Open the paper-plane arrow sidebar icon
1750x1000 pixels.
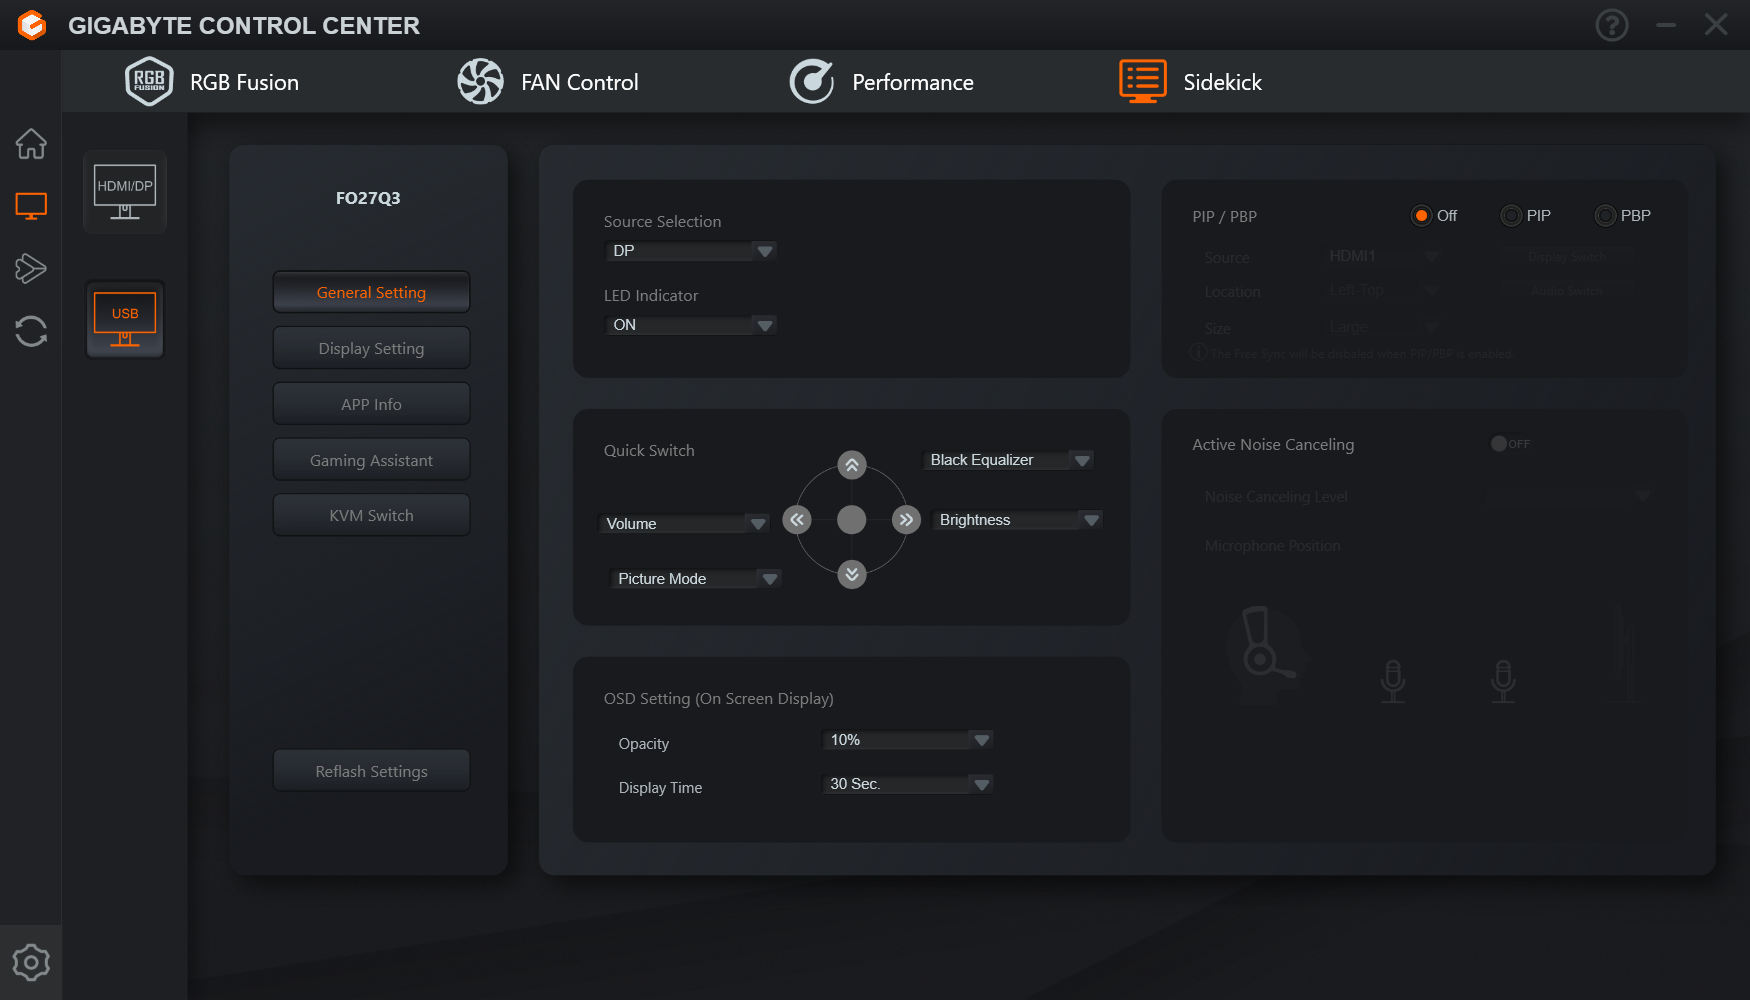(x=31, y=268)
